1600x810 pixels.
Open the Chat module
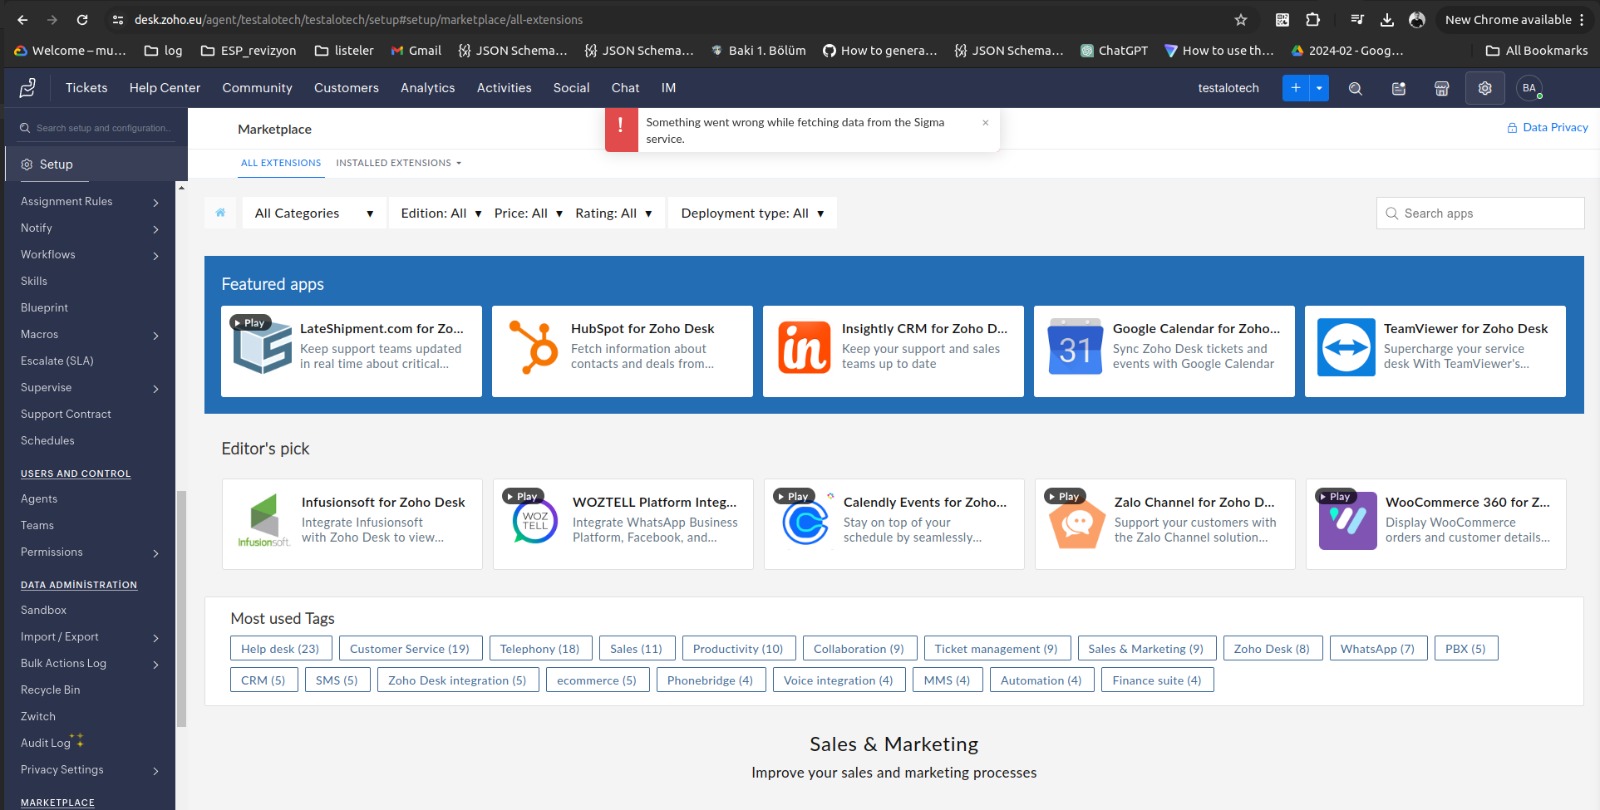click(x=625, y=88)
